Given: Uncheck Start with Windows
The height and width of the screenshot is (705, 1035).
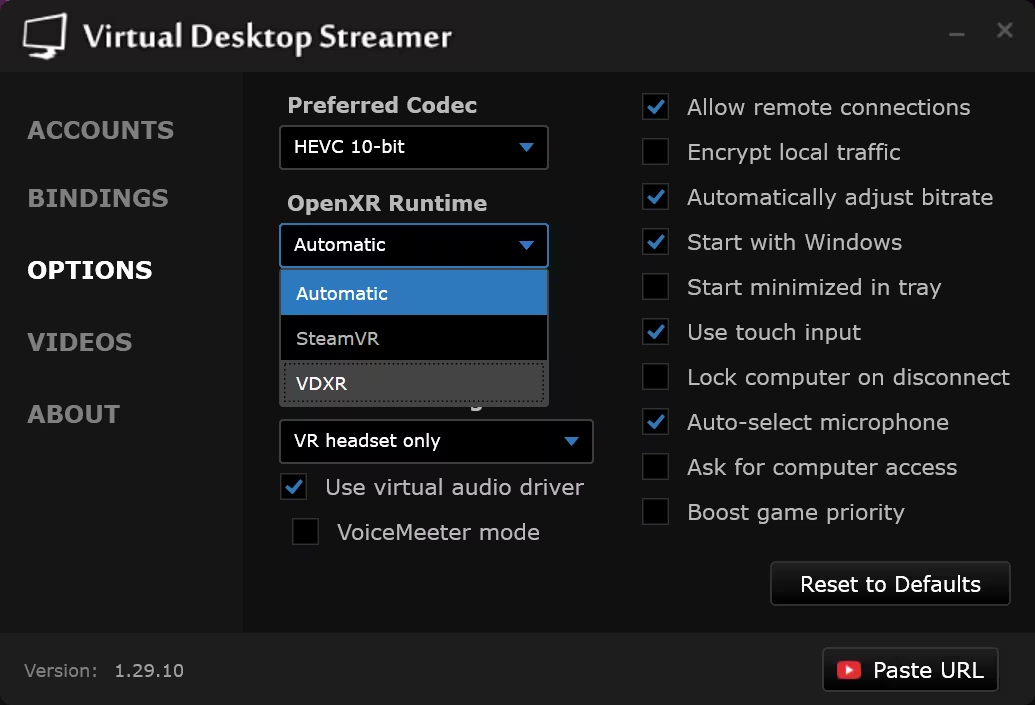Looking at the screenshot, I should tap(655, 242).
